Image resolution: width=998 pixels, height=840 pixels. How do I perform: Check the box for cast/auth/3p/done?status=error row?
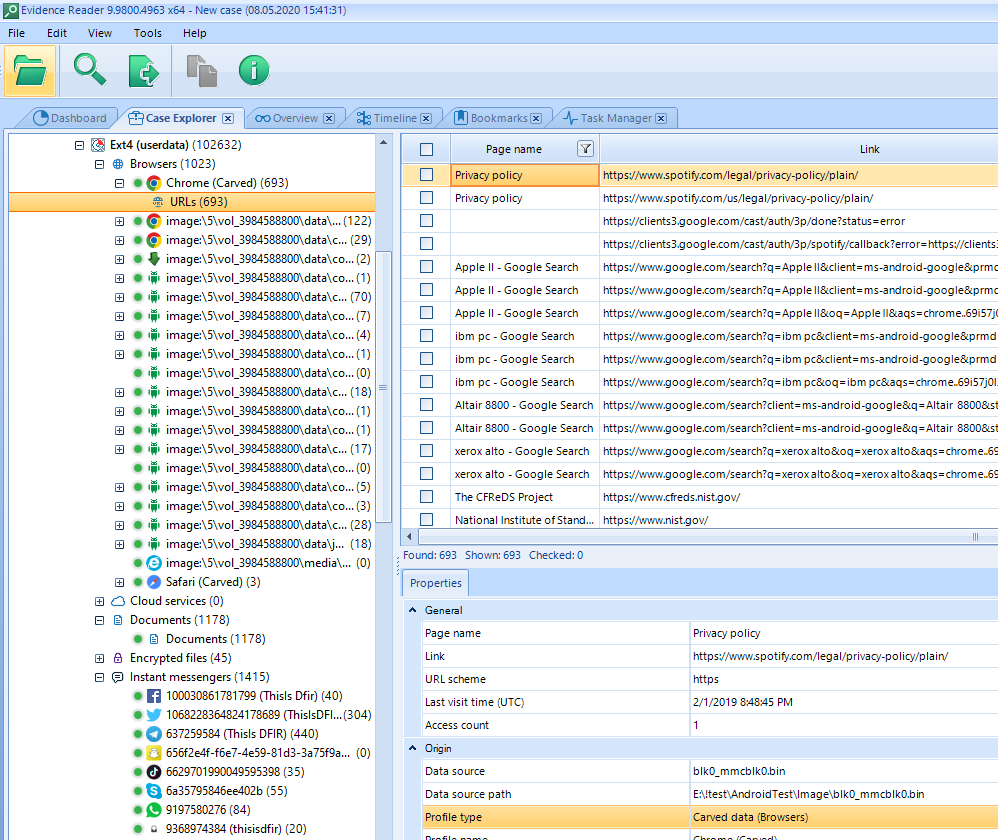click(x=426, y=221)
